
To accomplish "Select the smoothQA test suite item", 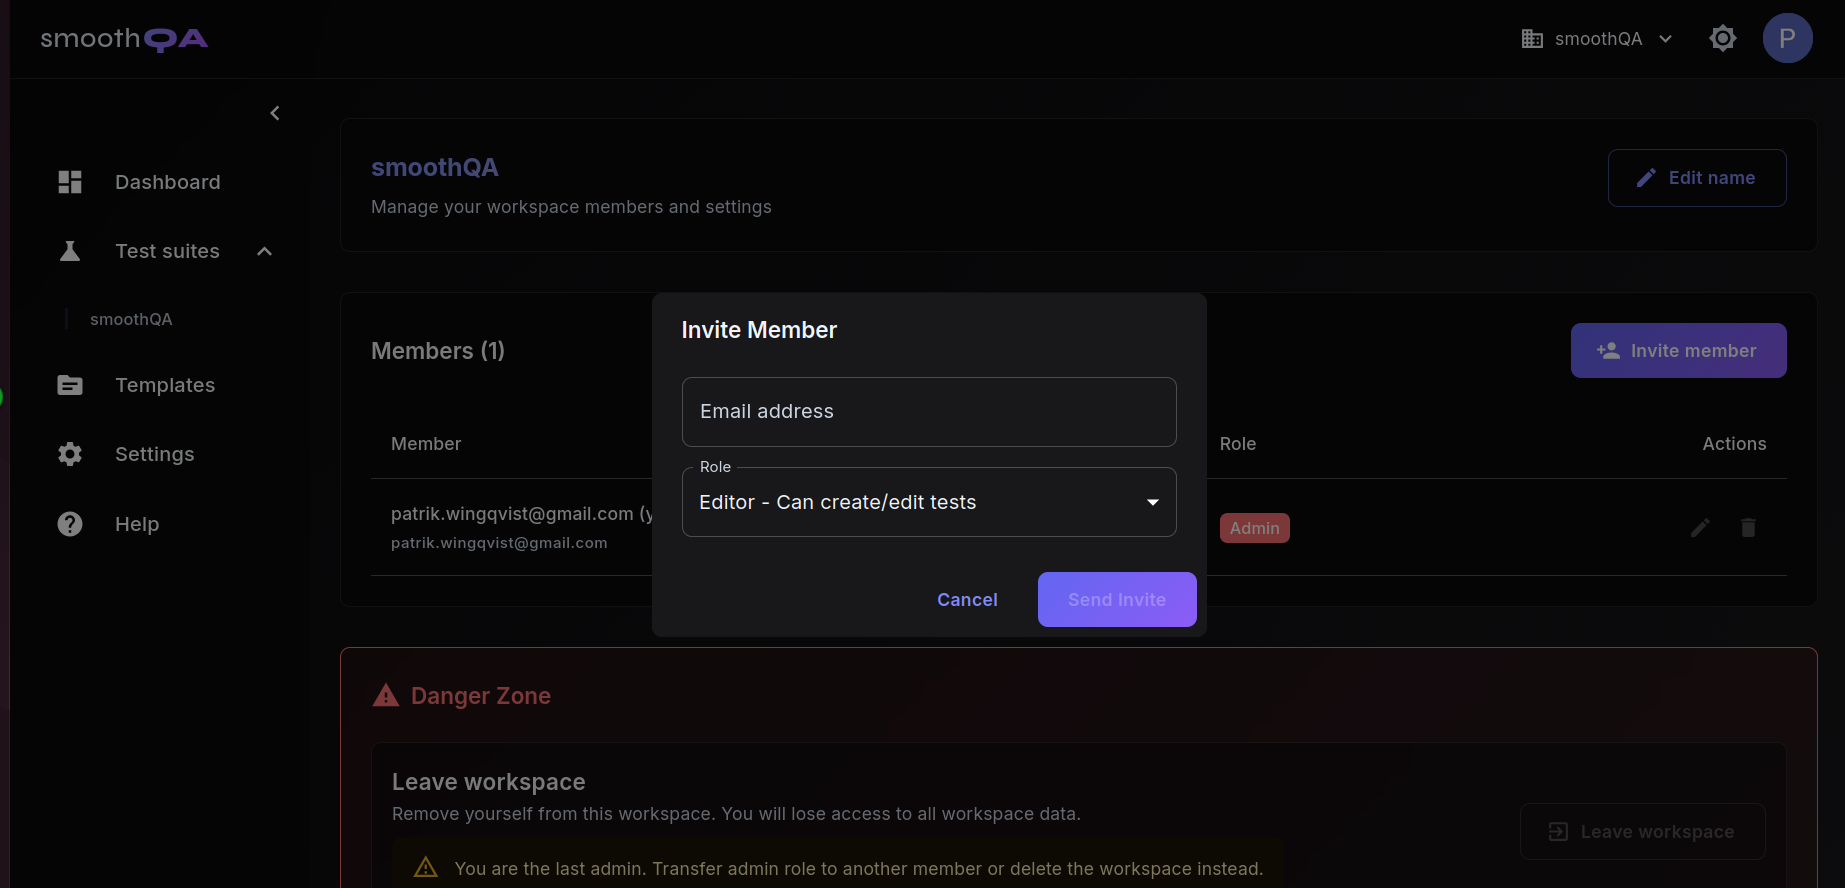I will tap(131, 319).
